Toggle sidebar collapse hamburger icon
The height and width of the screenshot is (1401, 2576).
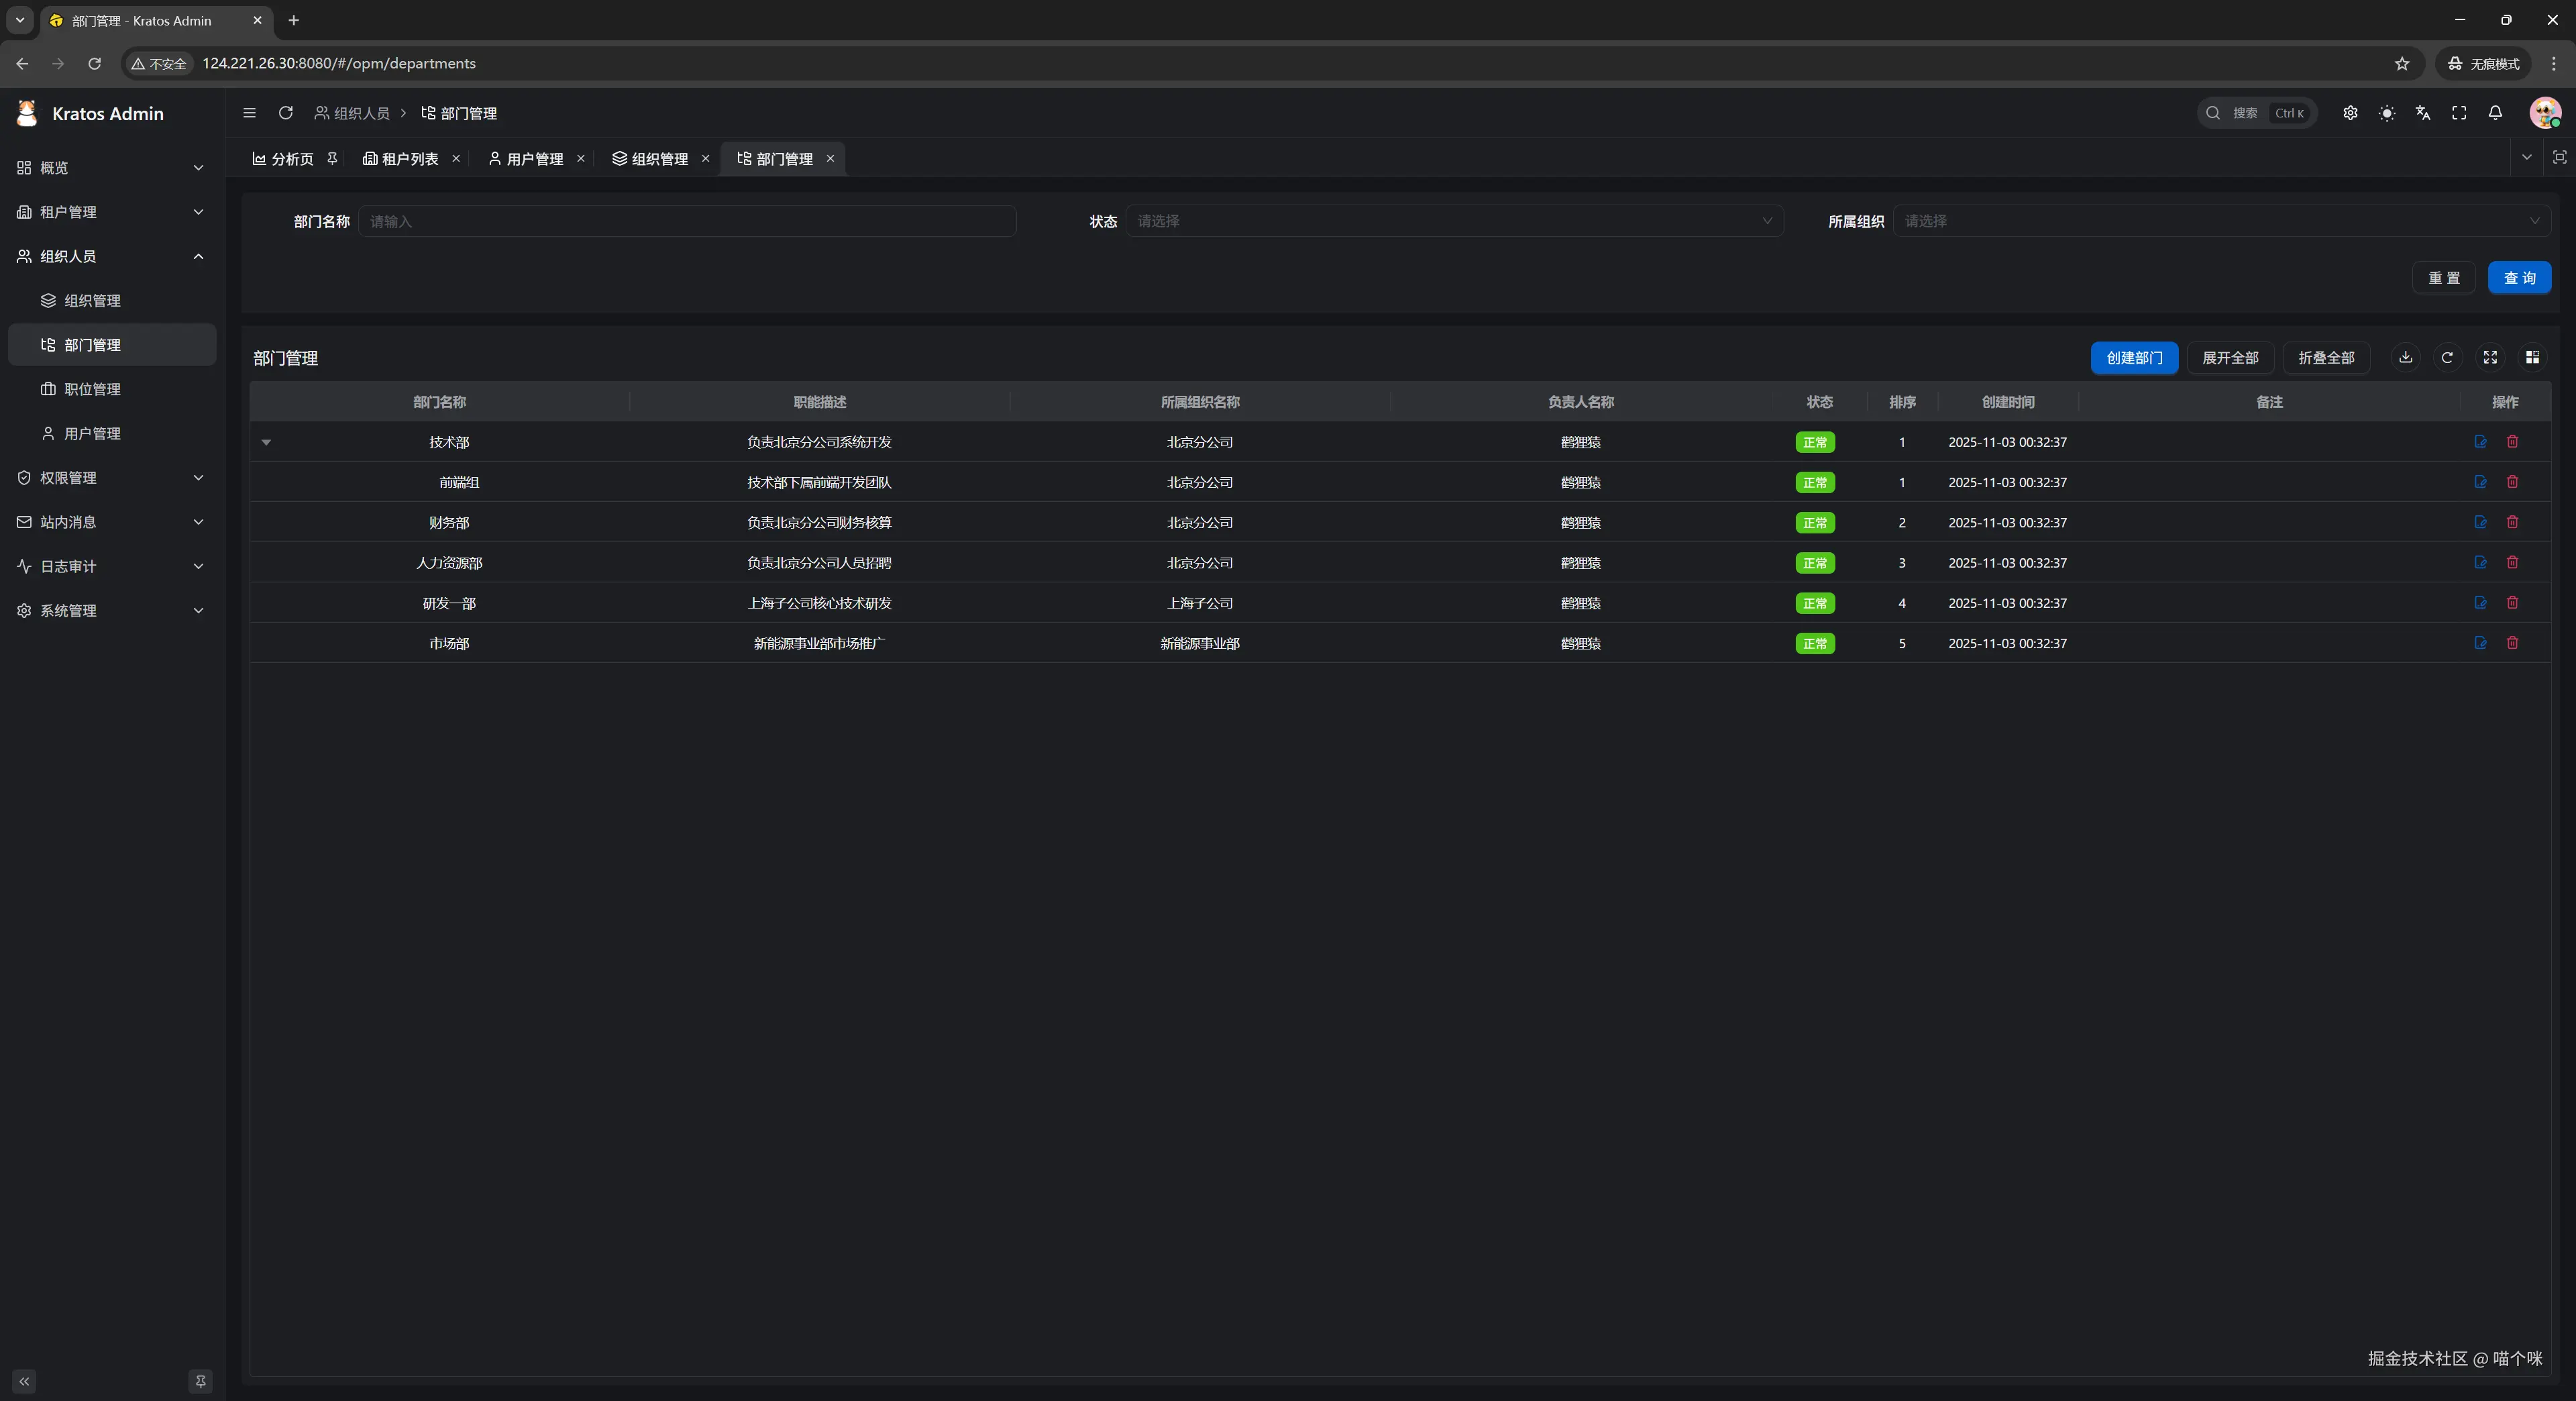pos(249,113)
